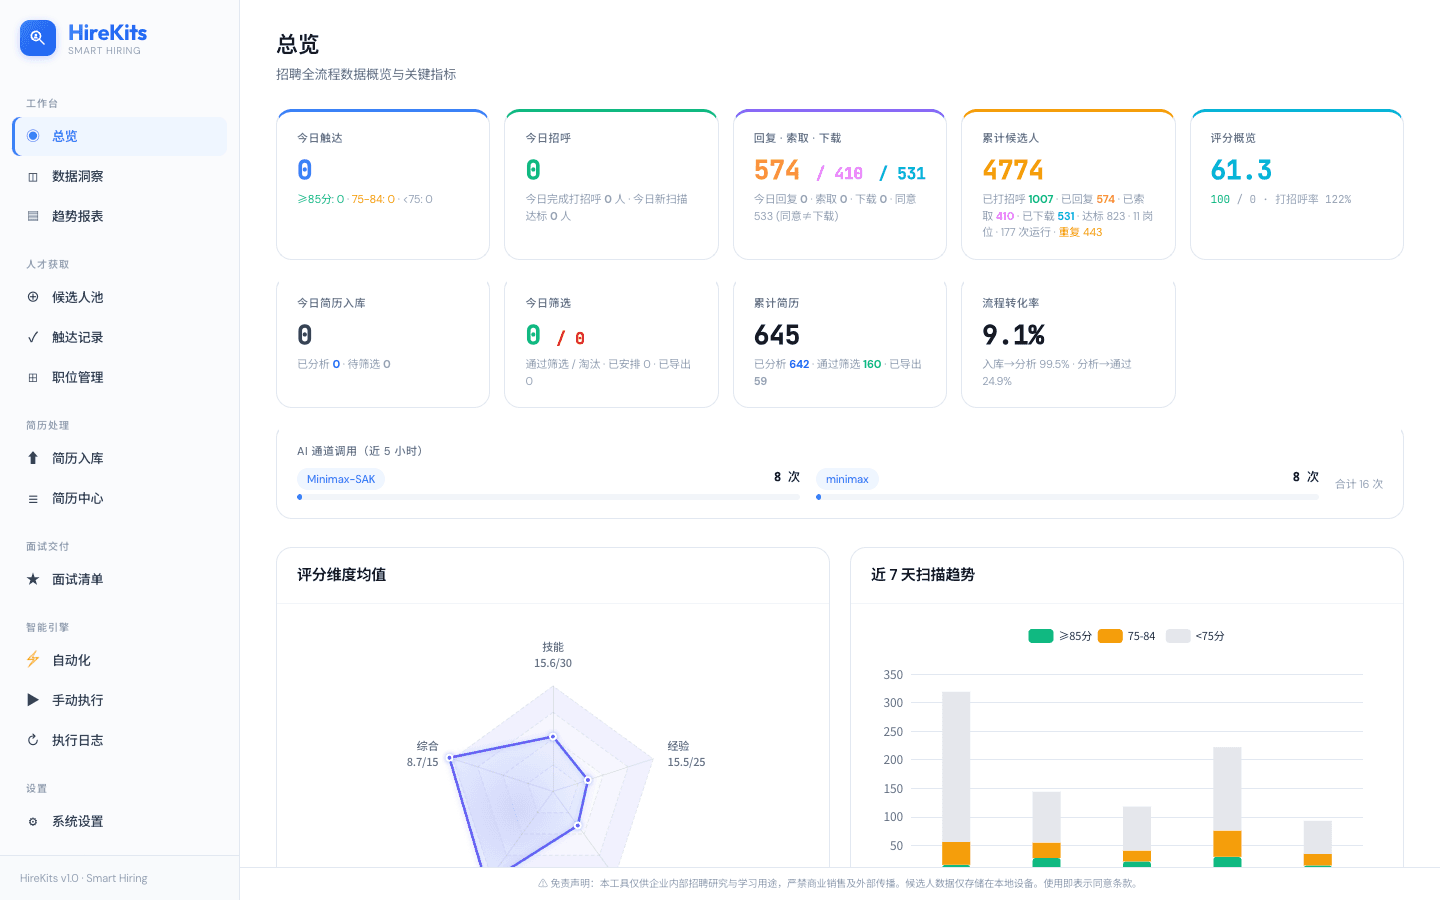1440x900 pixels.
Task: Click the 候选人池 globe icon
Action: [x=33, y=297]
